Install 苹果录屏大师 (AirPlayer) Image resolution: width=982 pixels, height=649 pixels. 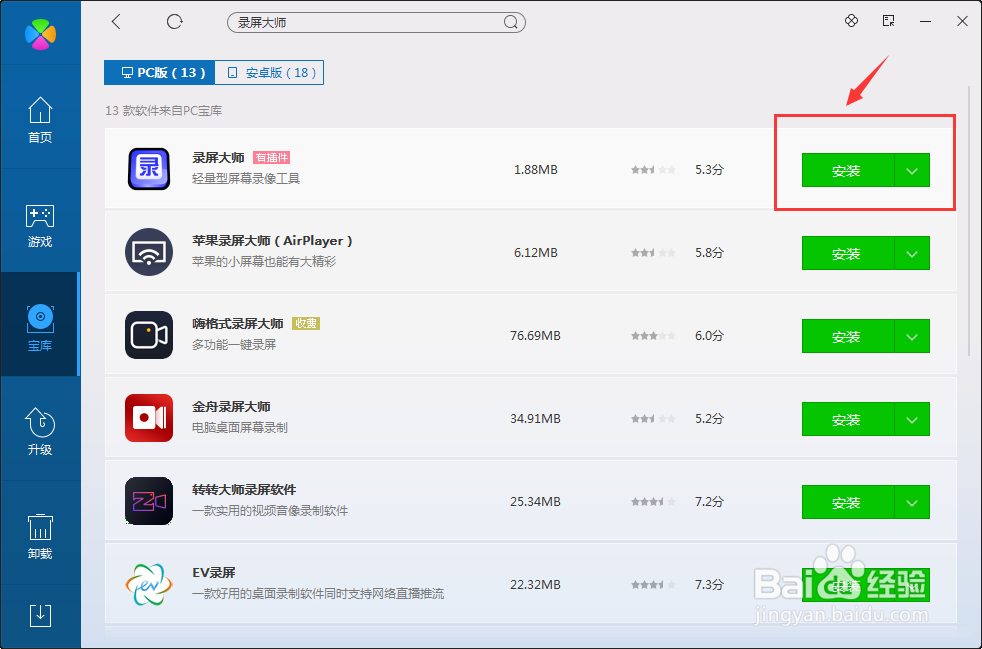pos(848,254)
